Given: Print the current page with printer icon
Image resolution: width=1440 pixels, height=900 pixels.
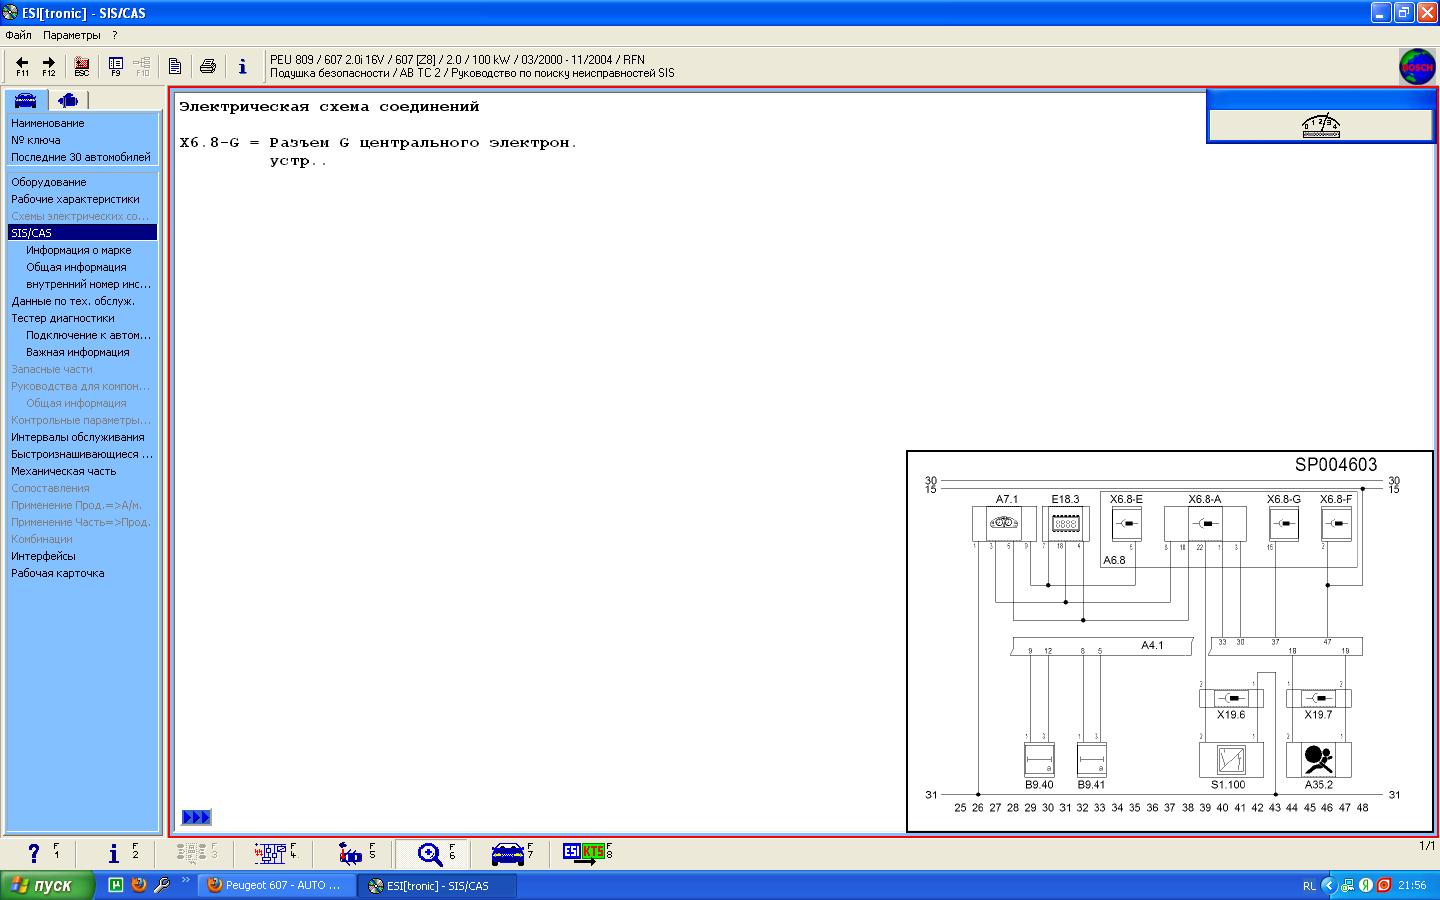Looking at the screenshot, I should pos(208,66).
